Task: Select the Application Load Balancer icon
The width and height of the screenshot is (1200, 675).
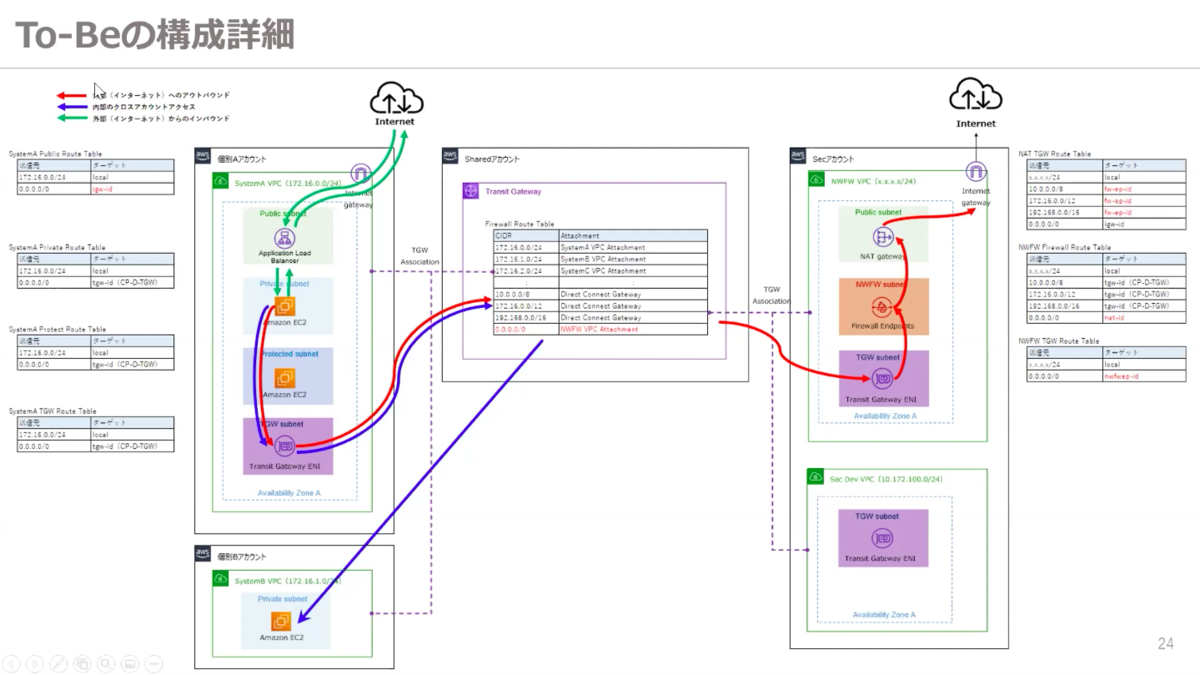Action: 283,238
